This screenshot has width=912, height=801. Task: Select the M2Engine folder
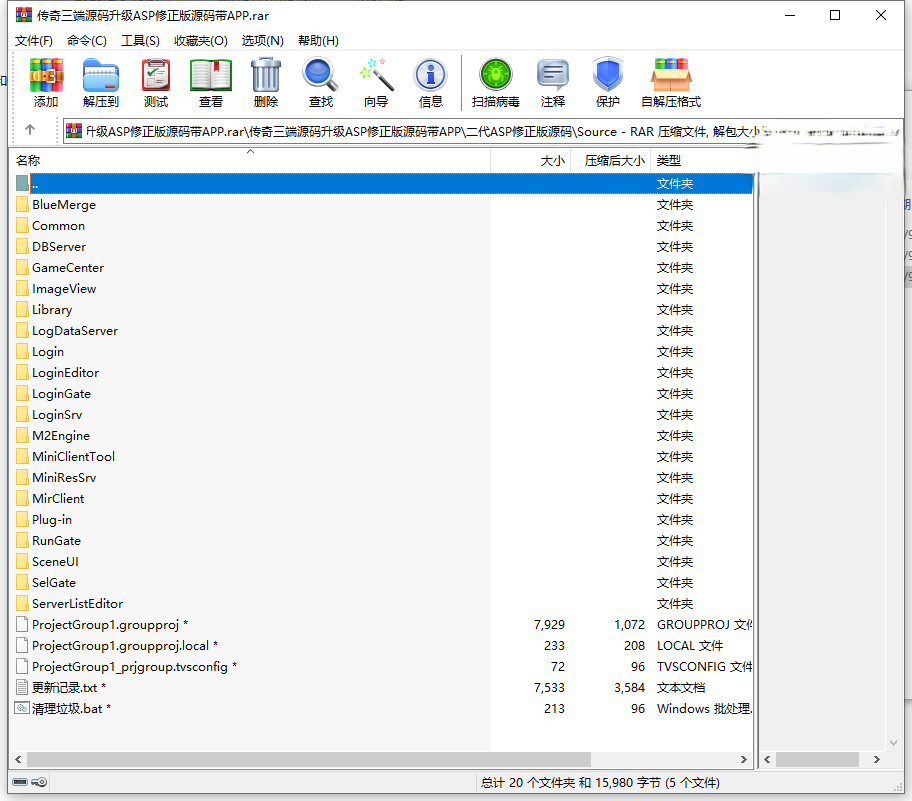(x=61, y=435)
